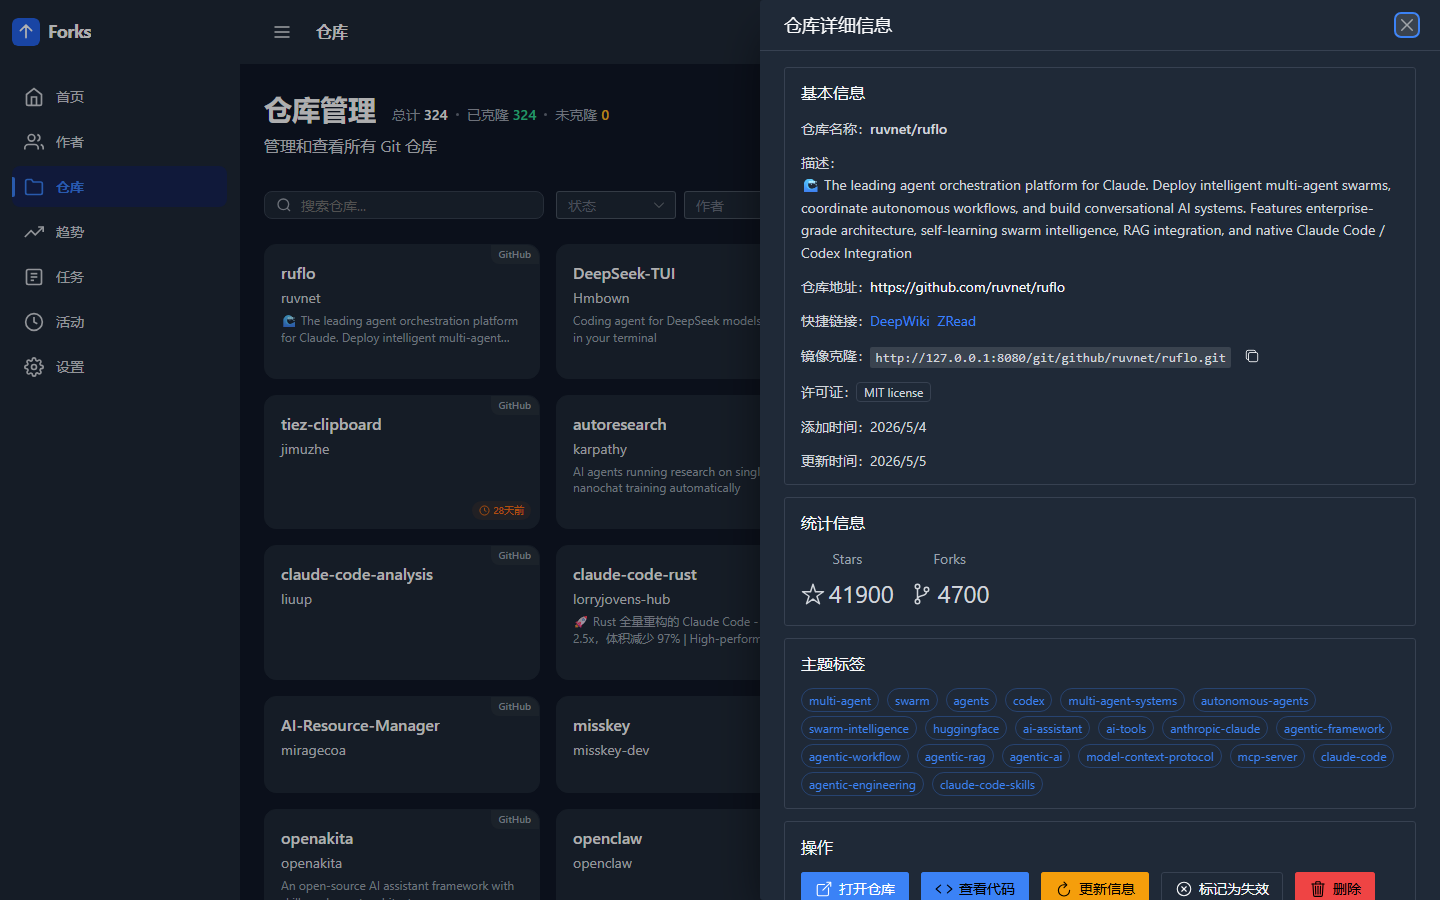Image resolution: width=1440 pixels, height=900 pixels.
Task: Select the swarm topic tag
Action: coord(912,701)
